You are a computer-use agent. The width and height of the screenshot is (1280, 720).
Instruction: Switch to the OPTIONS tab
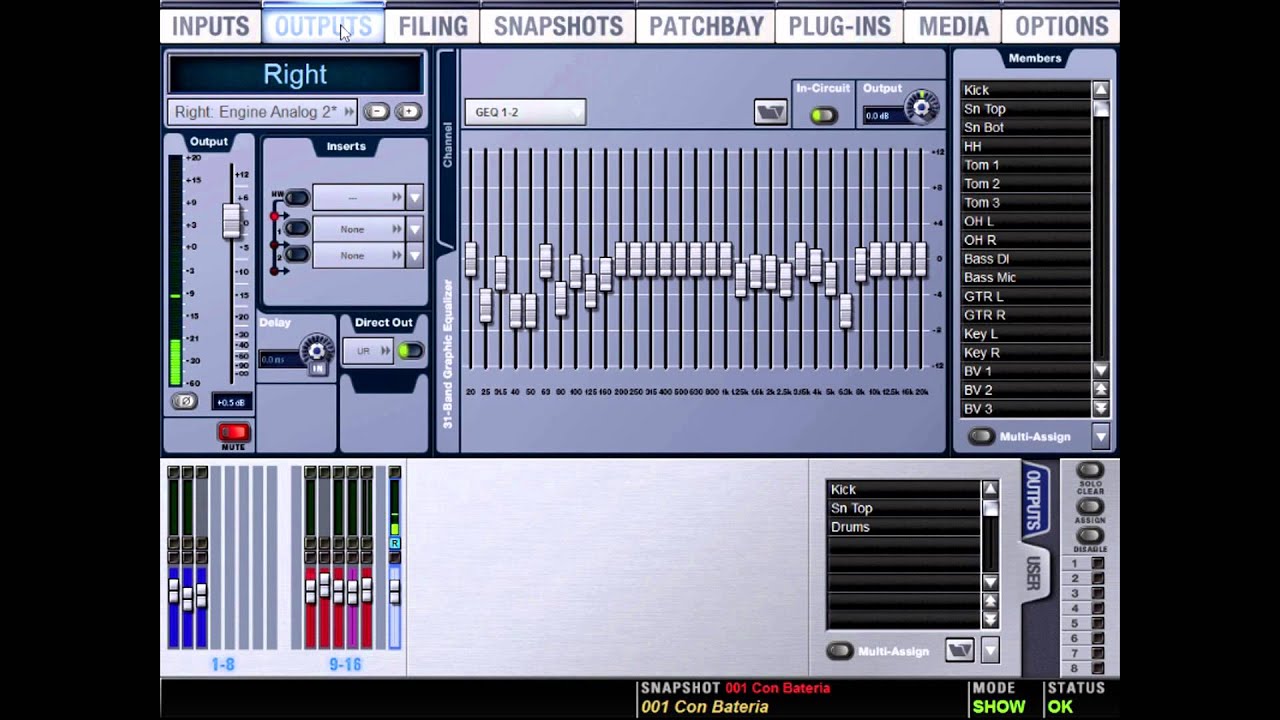(x=1061, y=26)
